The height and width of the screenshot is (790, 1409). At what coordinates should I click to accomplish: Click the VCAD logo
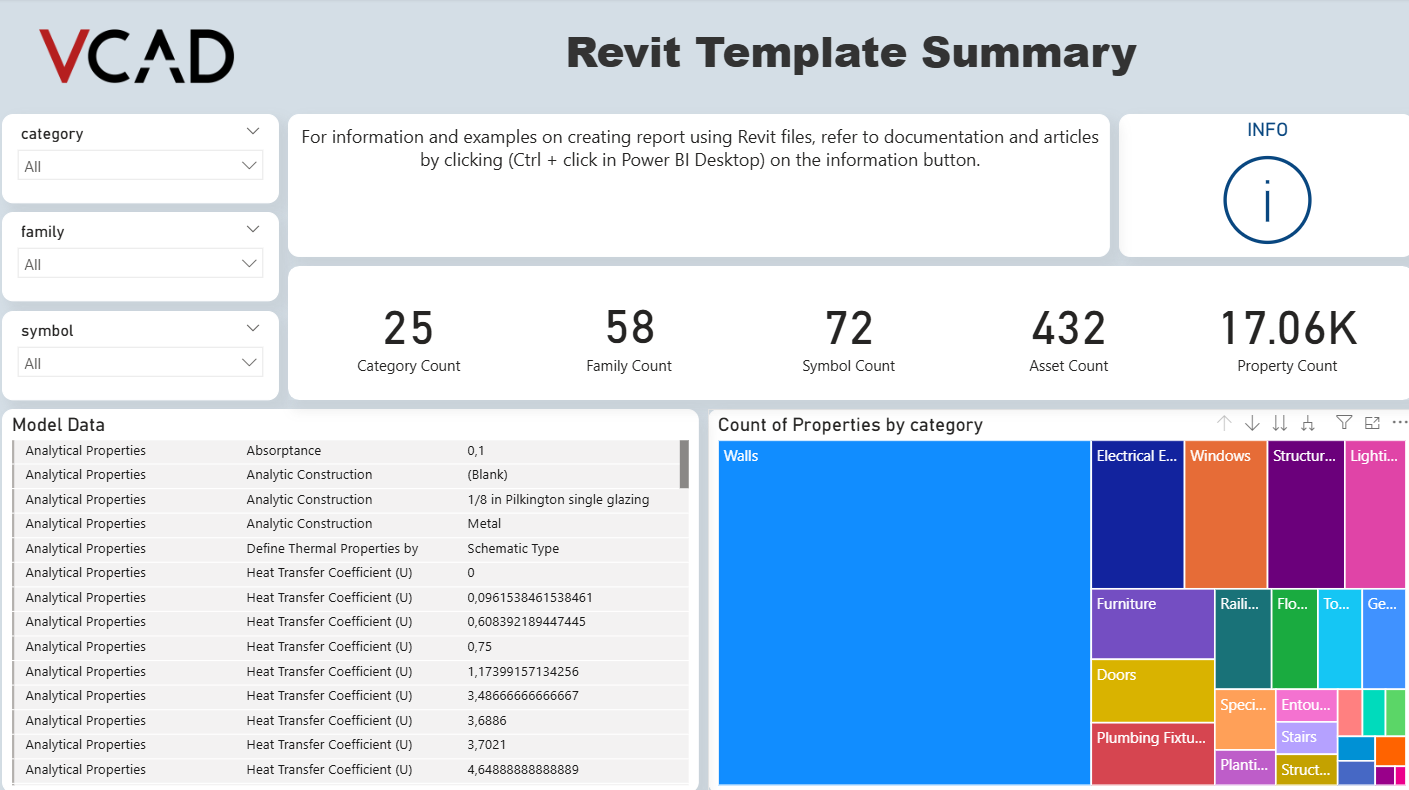(136, 56)
